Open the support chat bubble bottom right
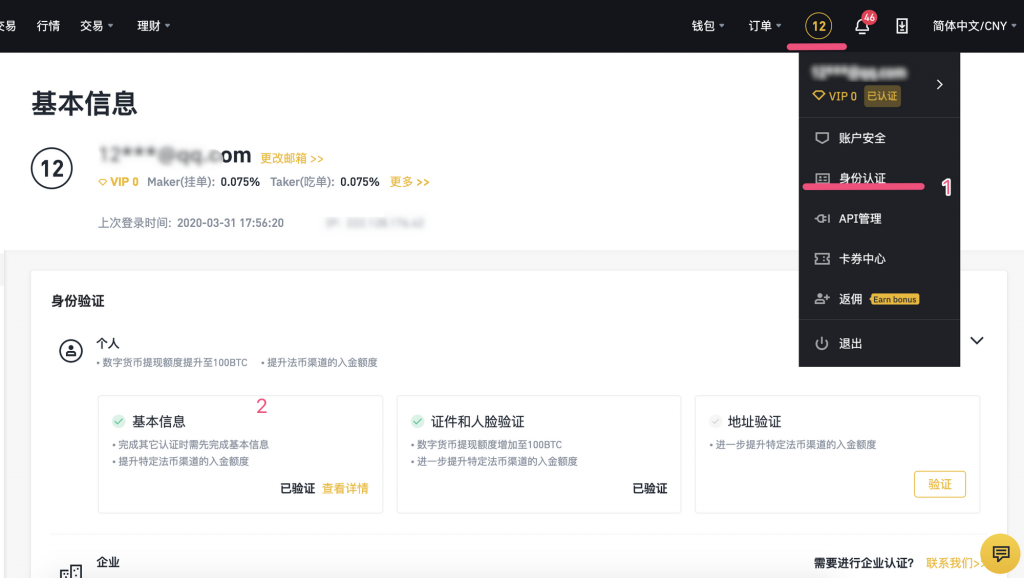This screenshot has width=1024, height=578. coord(1001,553)
